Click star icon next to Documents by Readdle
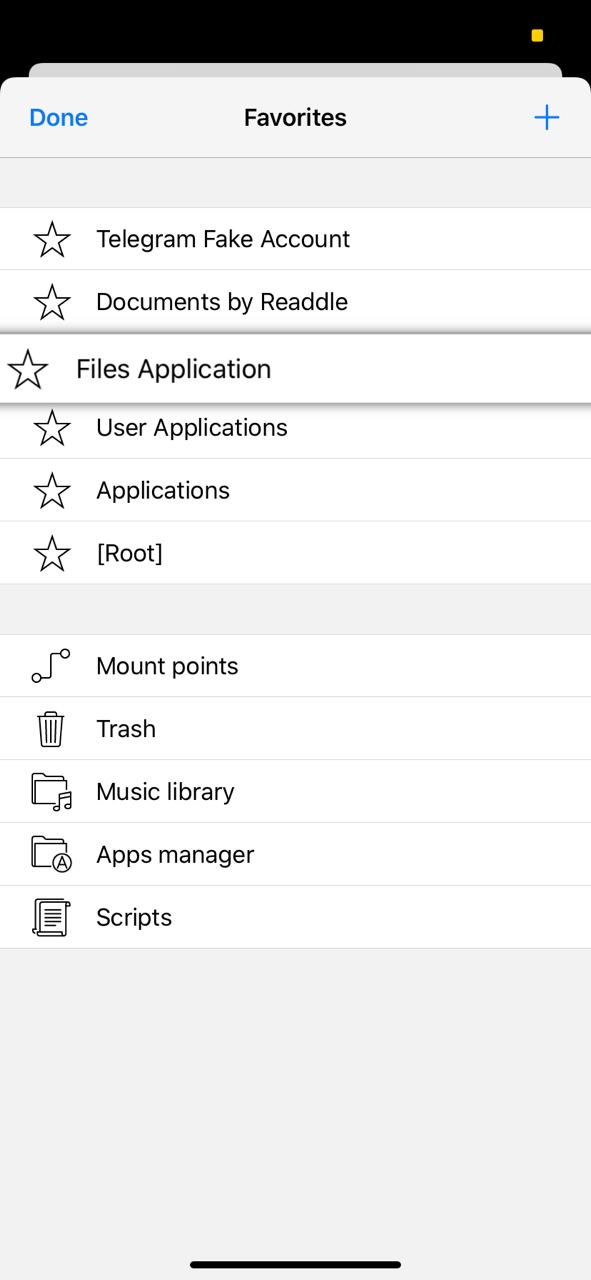The height and width of the screenshot is (1280, 591). click(x=52, y=302)
